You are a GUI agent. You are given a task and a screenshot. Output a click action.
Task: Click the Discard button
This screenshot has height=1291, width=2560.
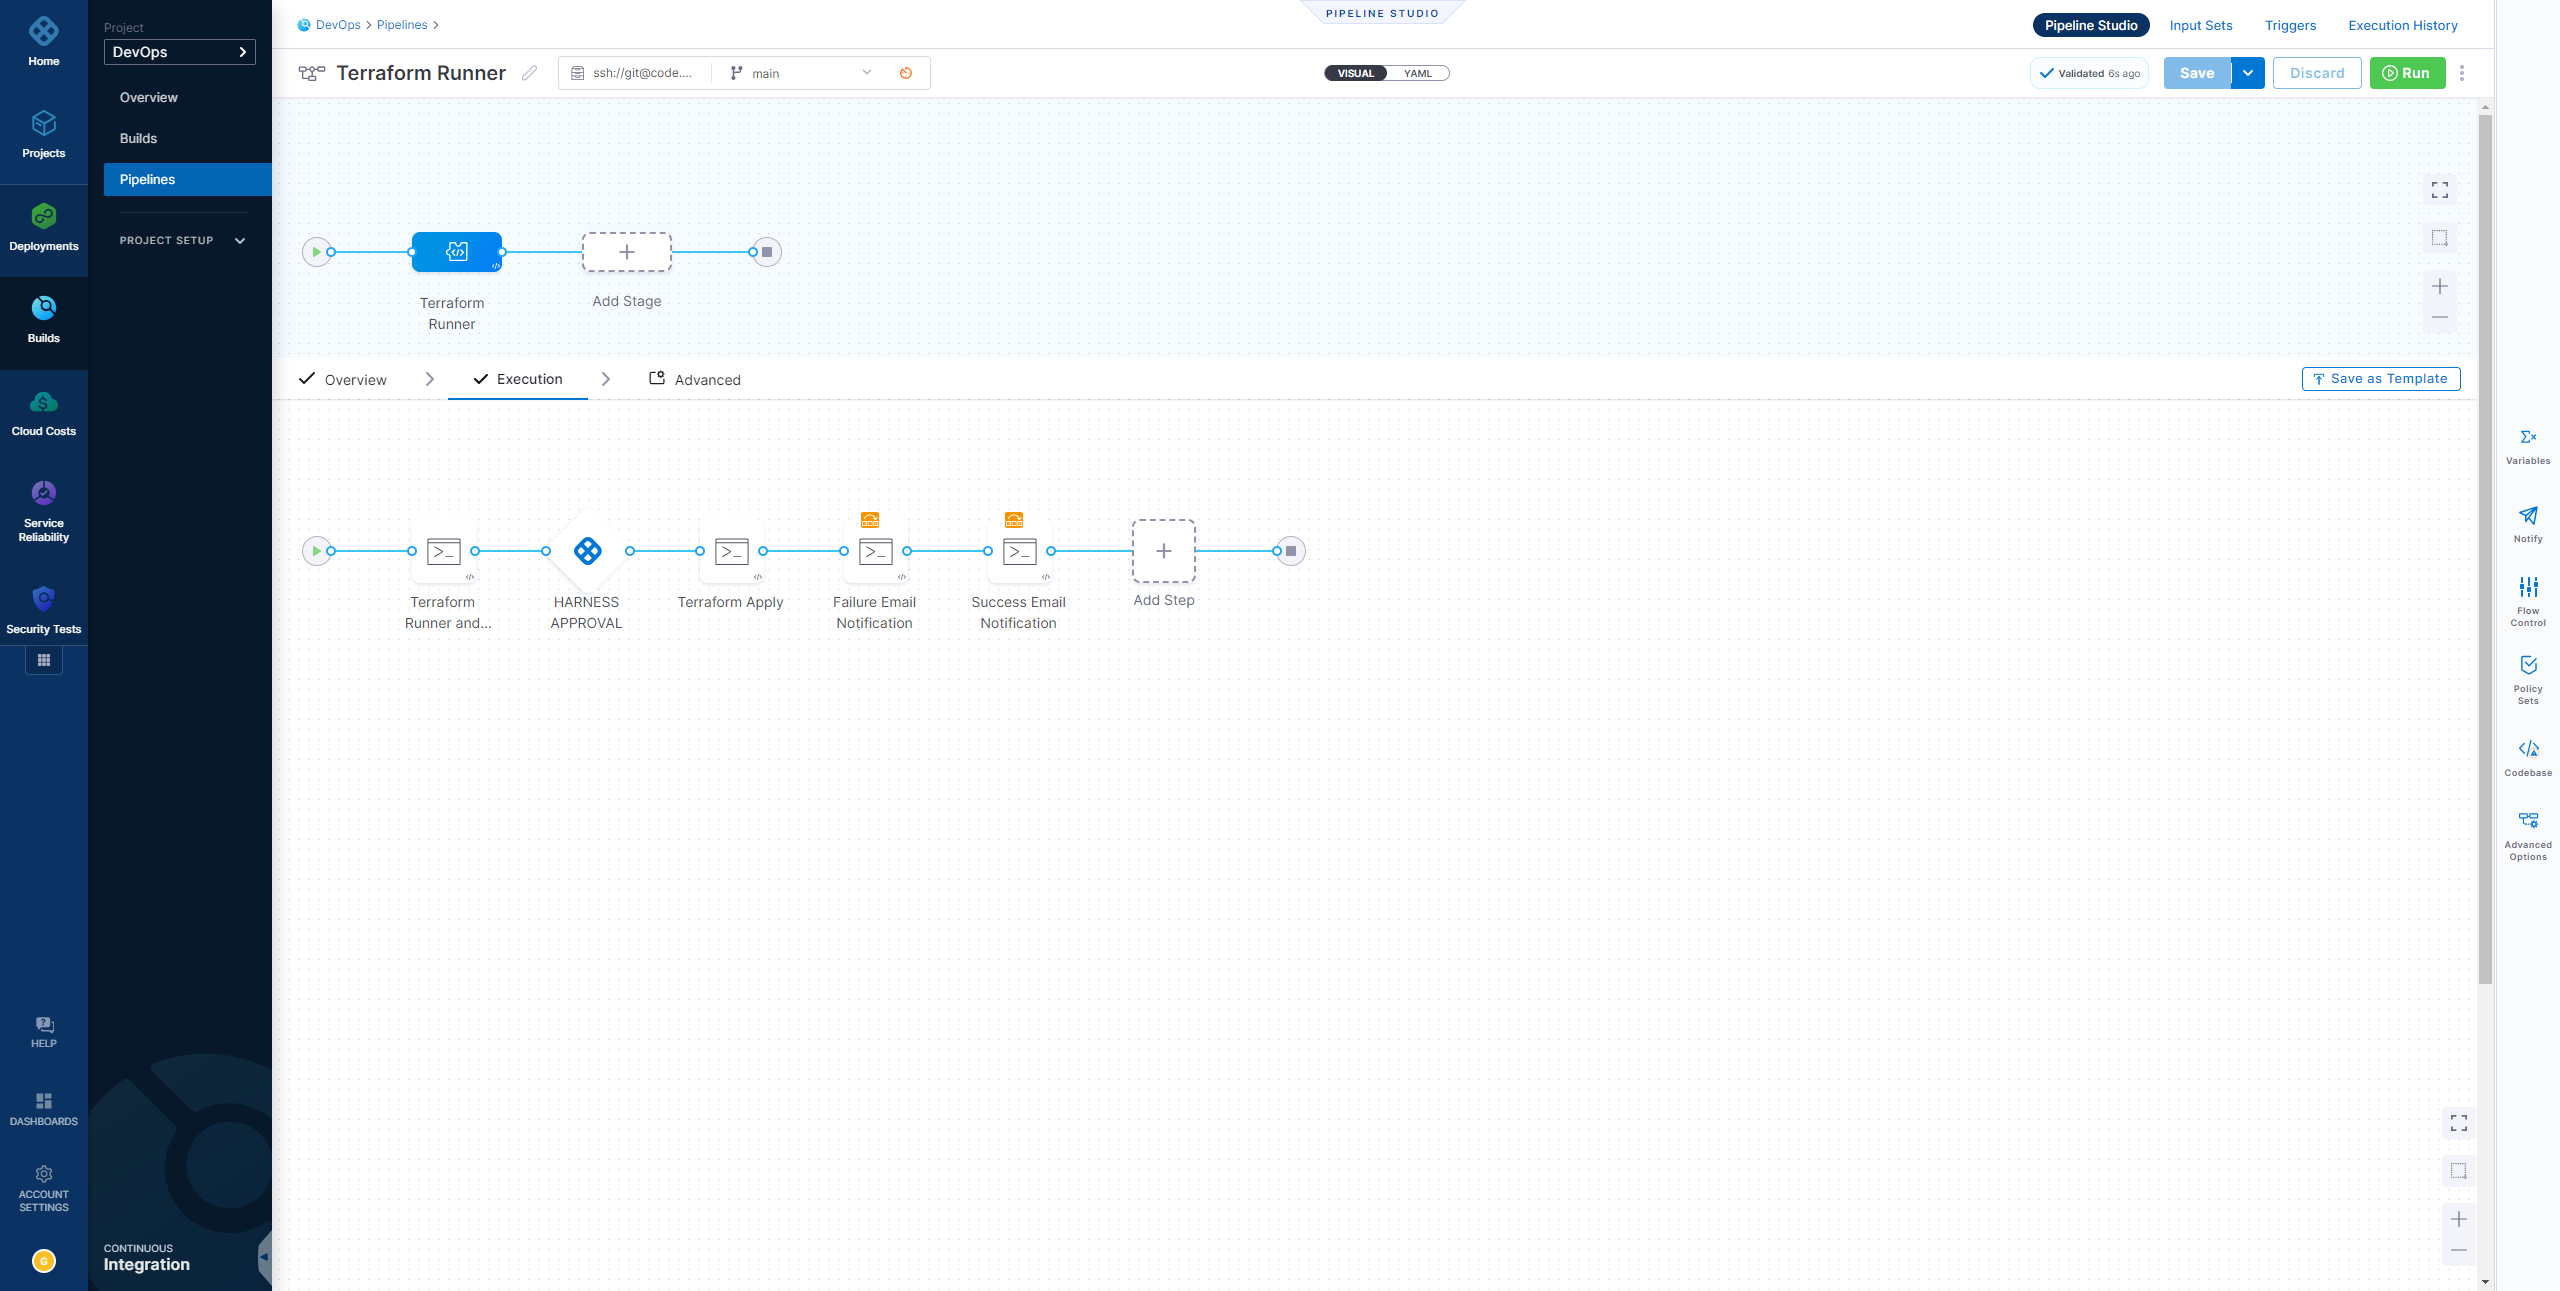[2317, 73]
